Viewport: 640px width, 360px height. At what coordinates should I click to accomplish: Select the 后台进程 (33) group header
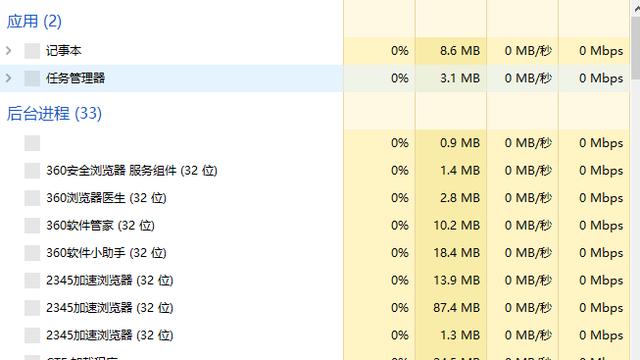point(54,113)
